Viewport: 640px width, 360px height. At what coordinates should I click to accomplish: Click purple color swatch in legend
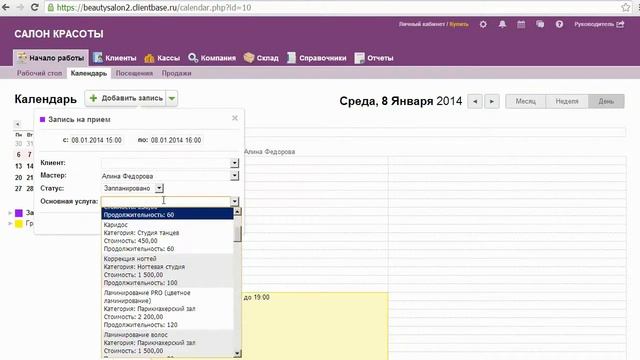click(x=19, y=213)
